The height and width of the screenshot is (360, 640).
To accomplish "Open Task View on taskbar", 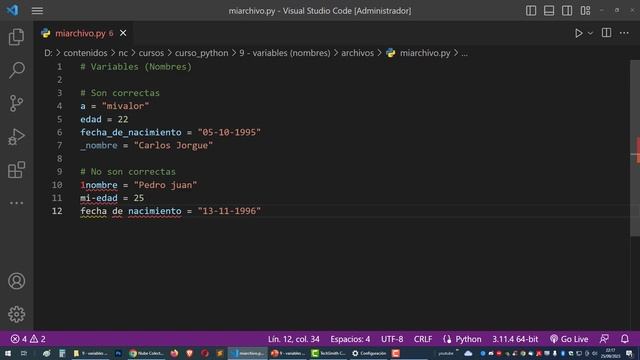I will pos(23,353).
